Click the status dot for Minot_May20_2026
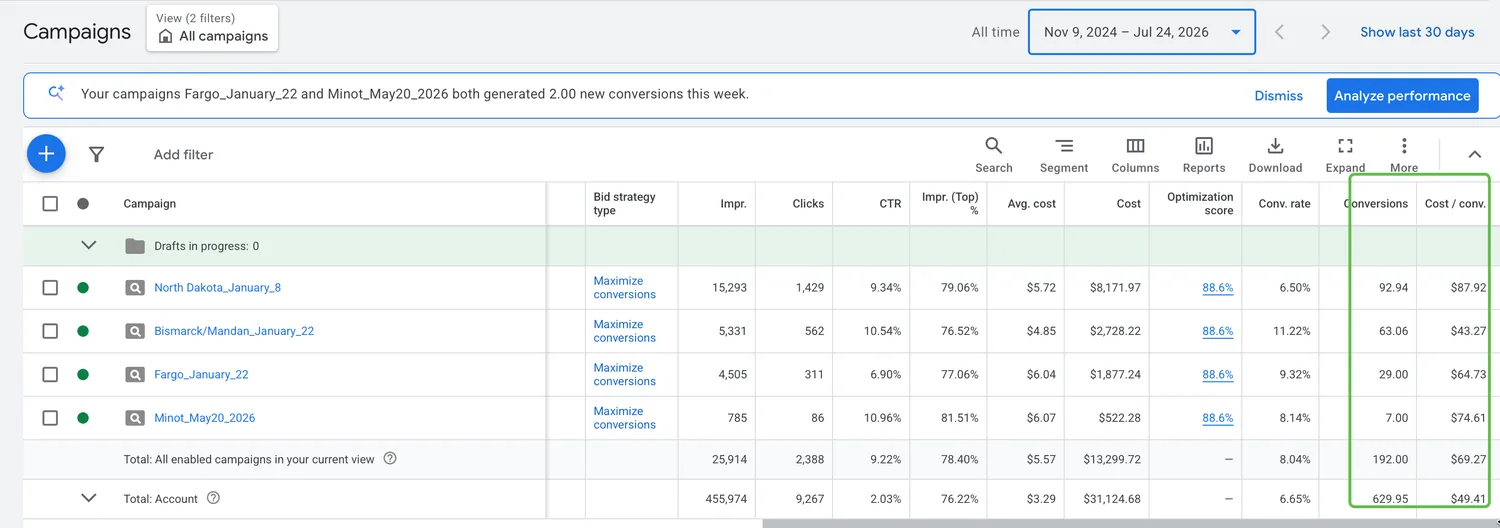This screenshot has height=528, width=1500. click(83, 418)
